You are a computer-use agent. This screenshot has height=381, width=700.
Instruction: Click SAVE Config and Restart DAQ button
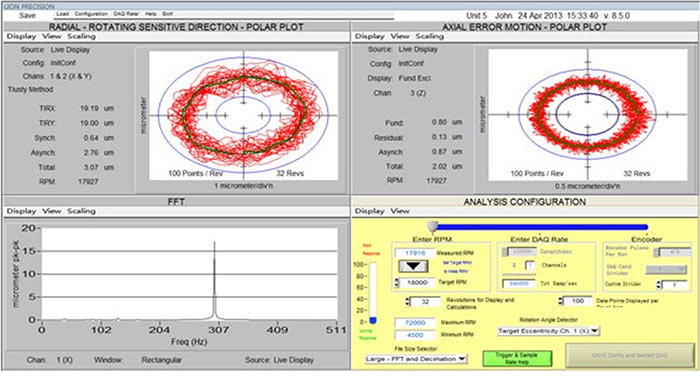(629, 356)
